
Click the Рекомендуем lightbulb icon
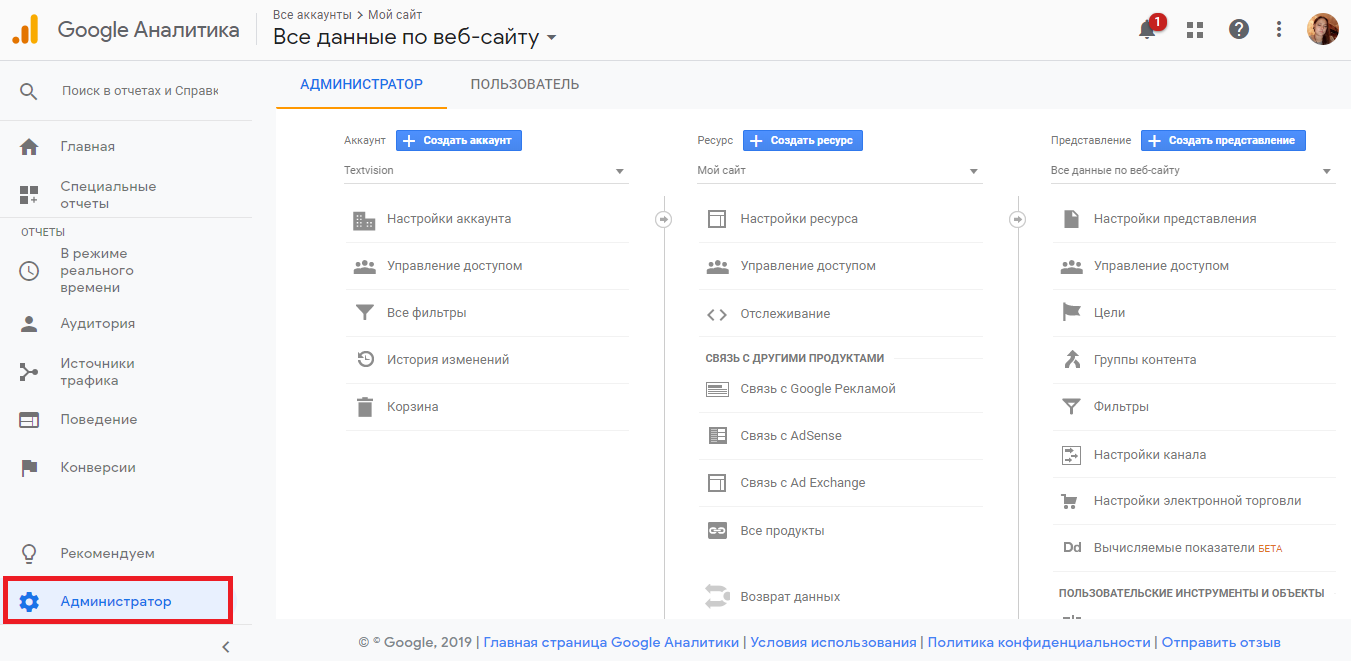(29, 553)
